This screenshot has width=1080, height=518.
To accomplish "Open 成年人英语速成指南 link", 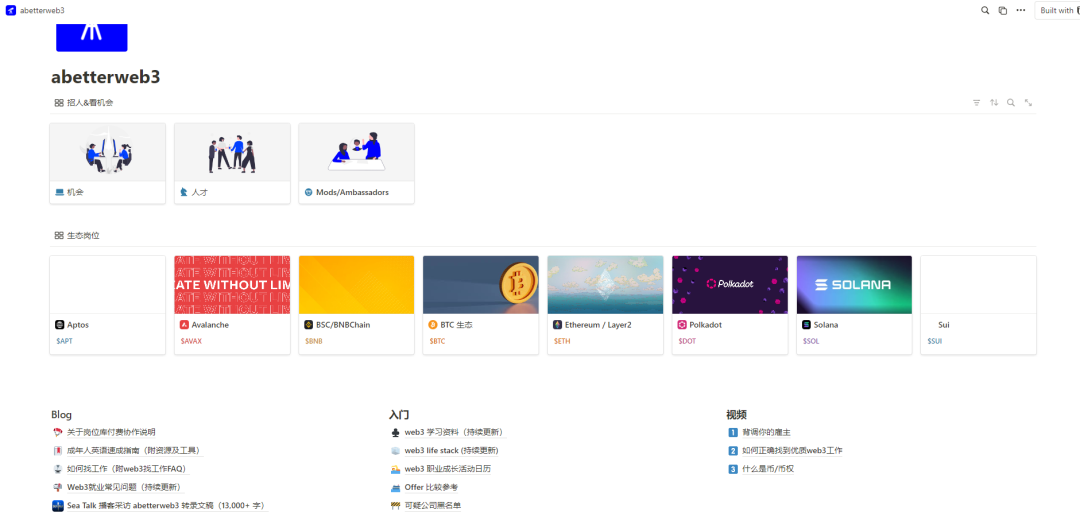I will click(134, 450).
